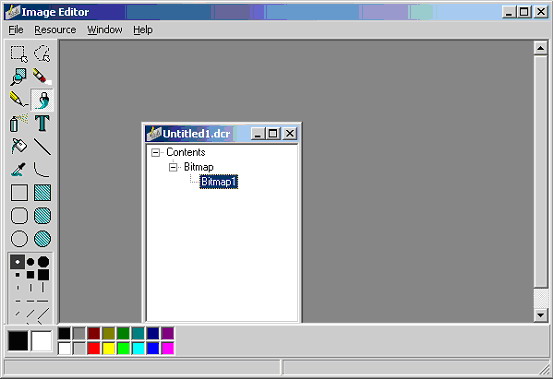
Task: Select the Lasso freeform selection tool
Action: point(42,54)
